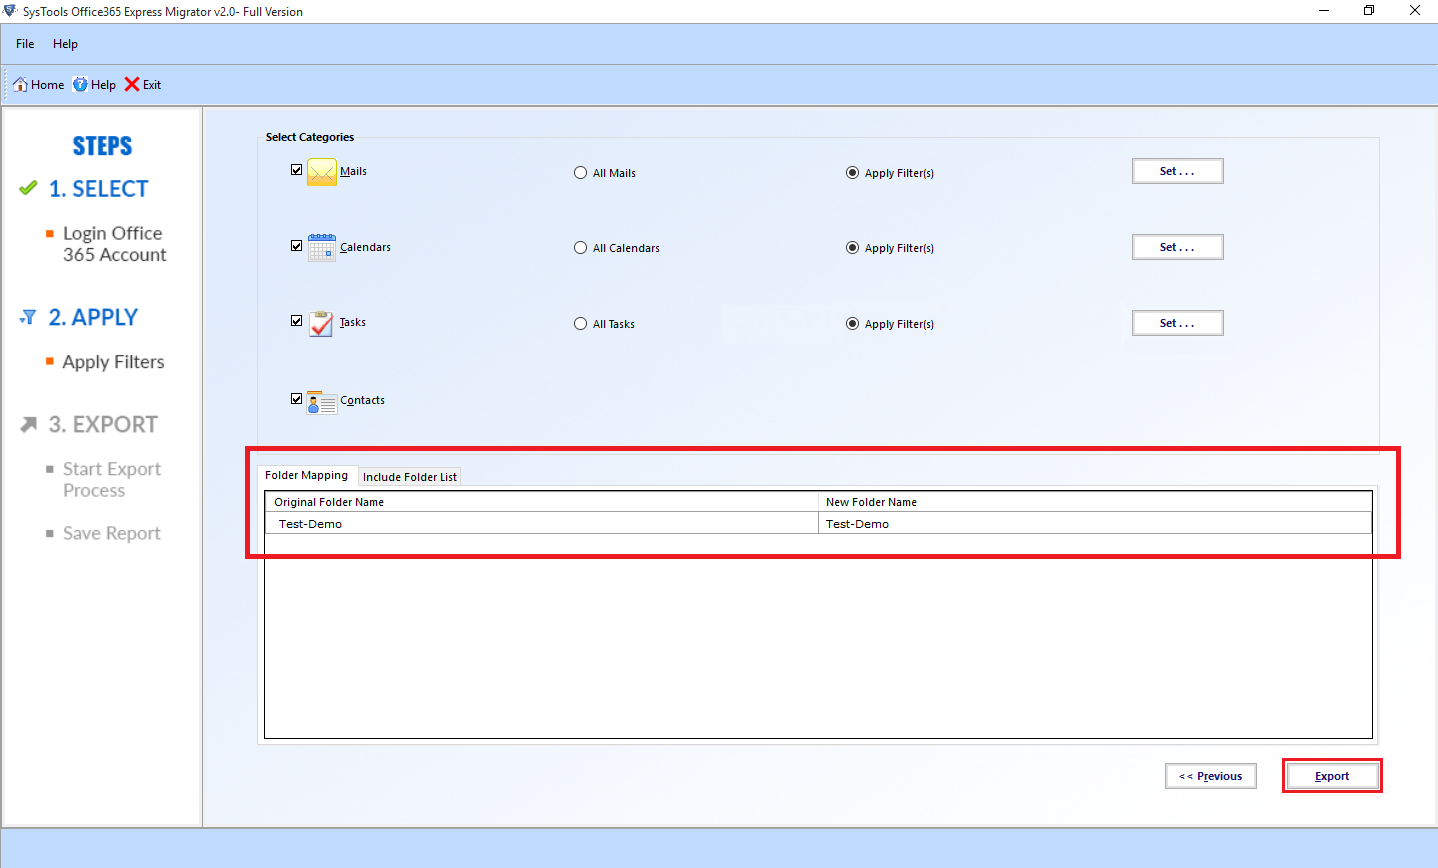1438x868 pixels.
Task: Select the All Tasks radio button
Action: tap(580, 324)
